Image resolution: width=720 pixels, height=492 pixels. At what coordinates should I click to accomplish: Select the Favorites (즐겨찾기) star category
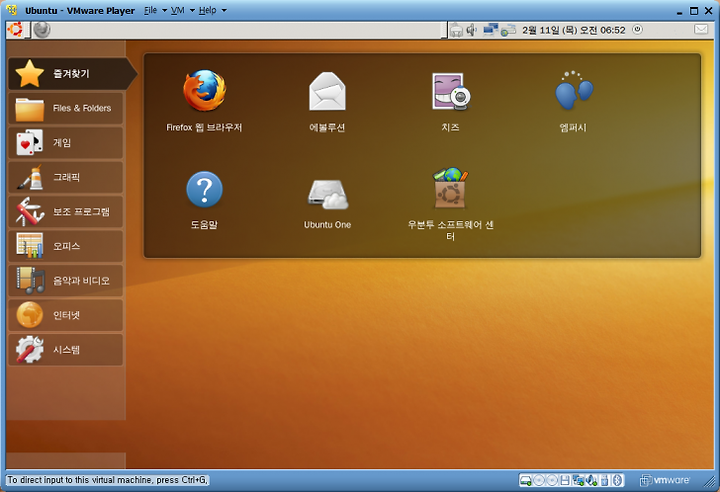[x=72, y=74]
